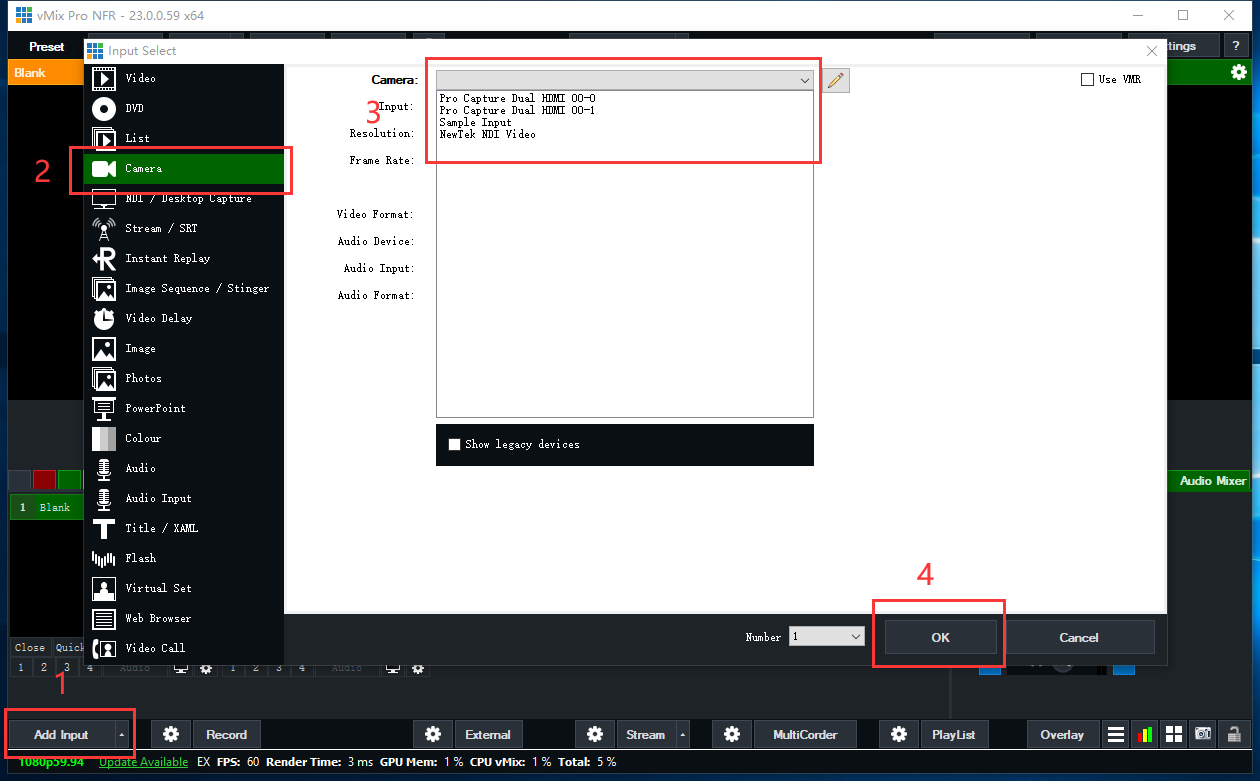Enable the Use VMR checkbox
Viewport: 1260px width, 781px height.
(x=1088, y=80)
